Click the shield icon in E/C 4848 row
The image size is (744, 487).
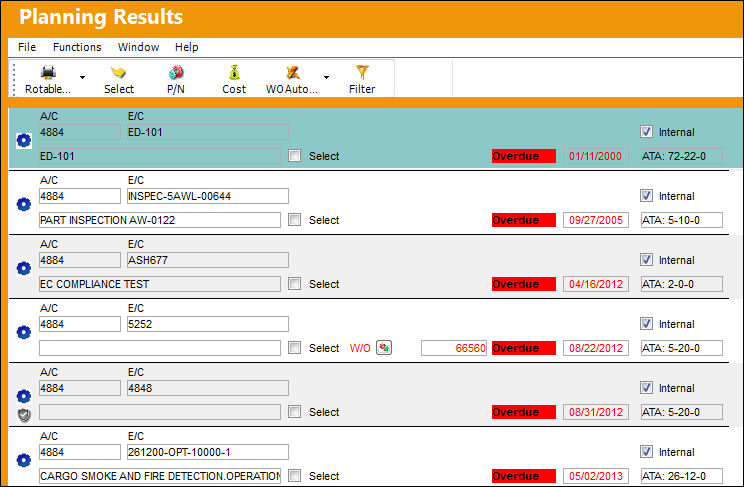[24, 416]
